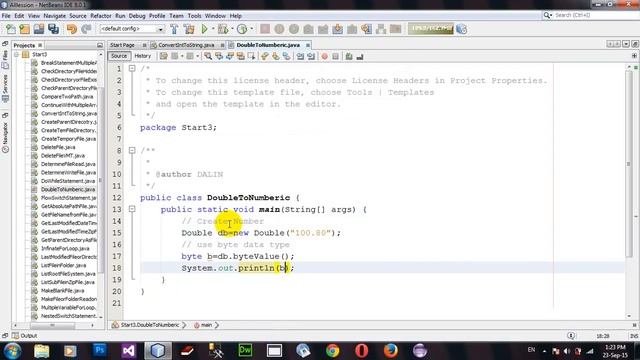Go to the previous bookmark icon

[x=265, y=56]
